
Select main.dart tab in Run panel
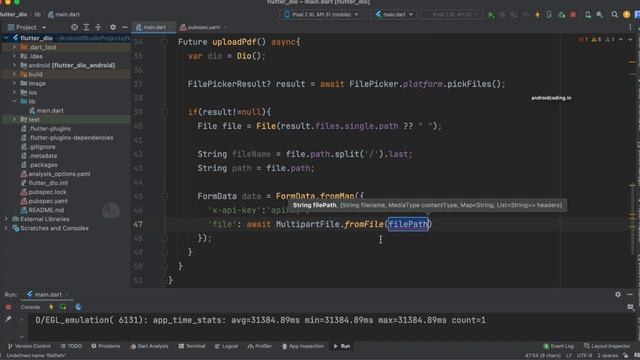click(47, 294)
